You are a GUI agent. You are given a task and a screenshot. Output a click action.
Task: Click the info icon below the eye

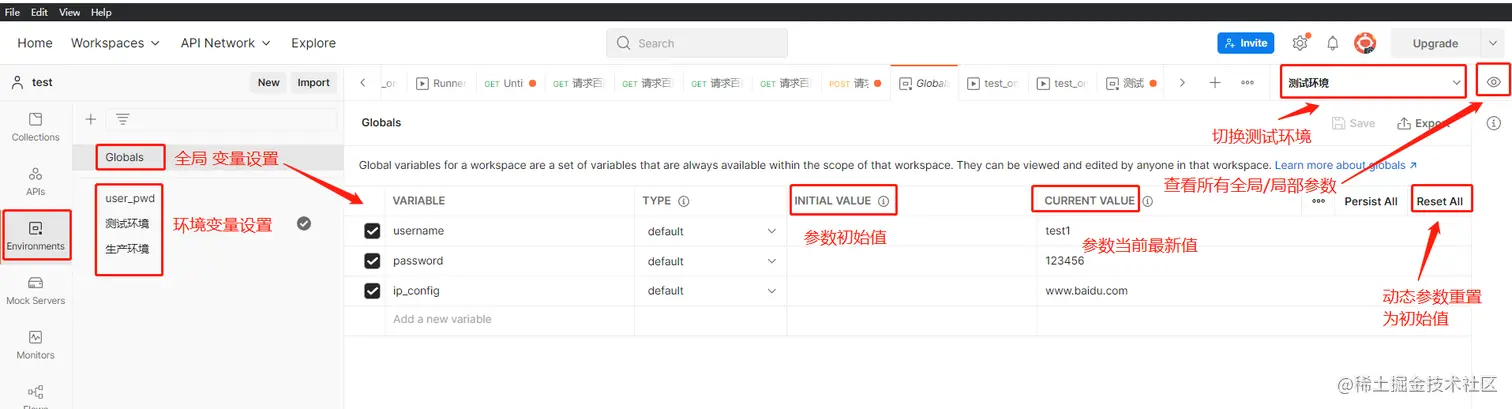[x=1494, y=123]
